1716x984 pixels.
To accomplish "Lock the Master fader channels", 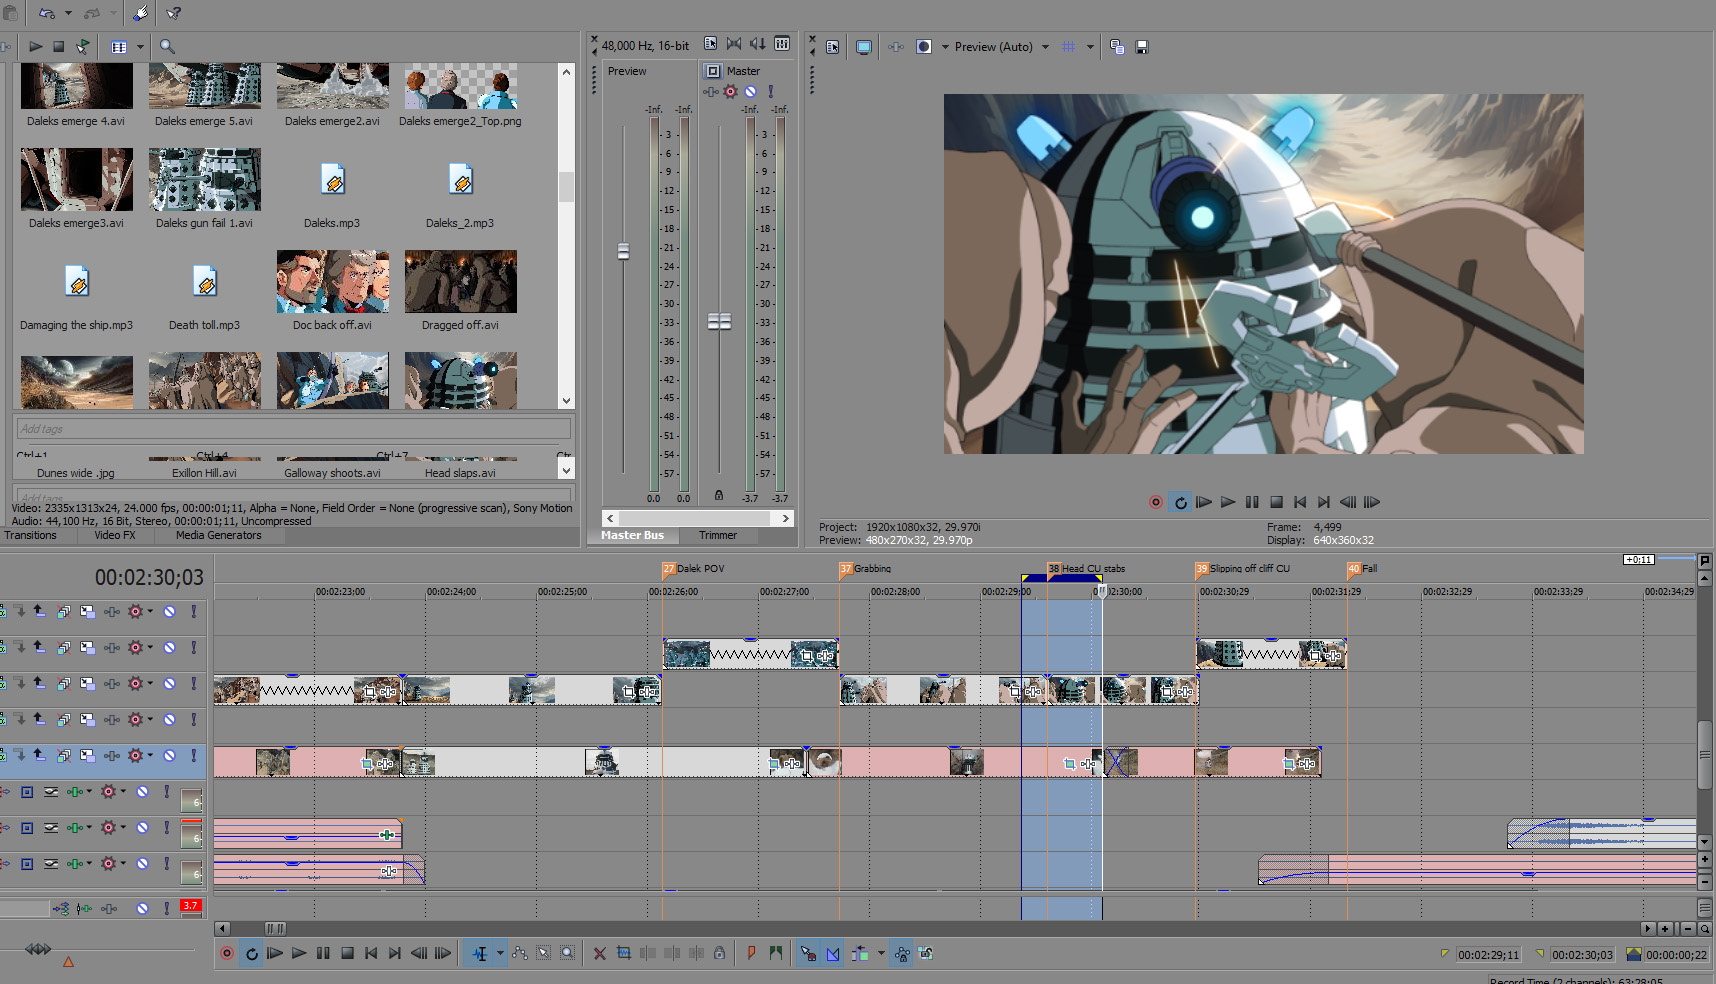I will click(718, 495).
